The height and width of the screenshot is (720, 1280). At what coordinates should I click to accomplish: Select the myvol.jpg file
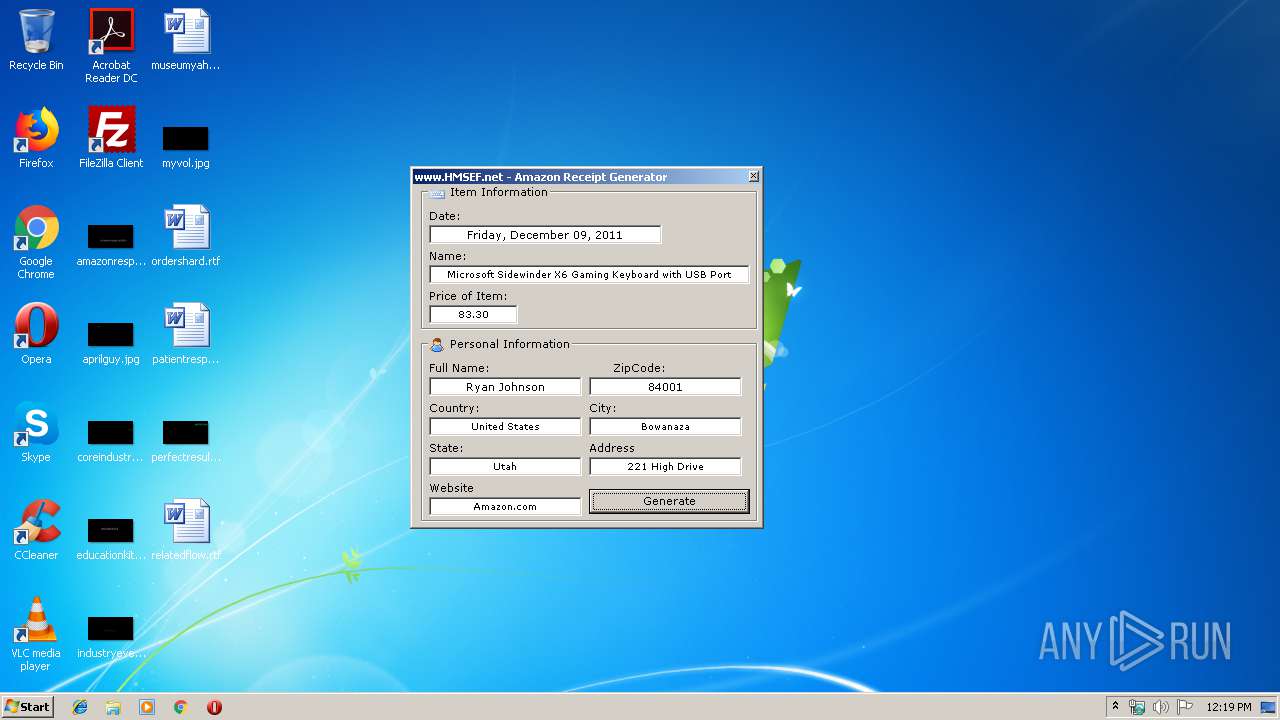186,146
